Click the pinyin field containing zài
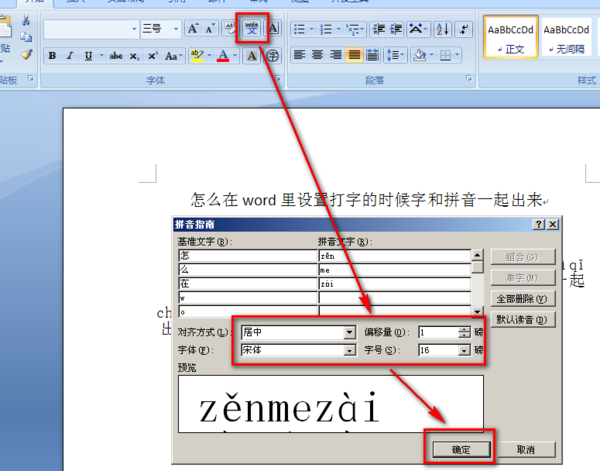The width and height of the screenshot is (600, 471). click(395, 284)
